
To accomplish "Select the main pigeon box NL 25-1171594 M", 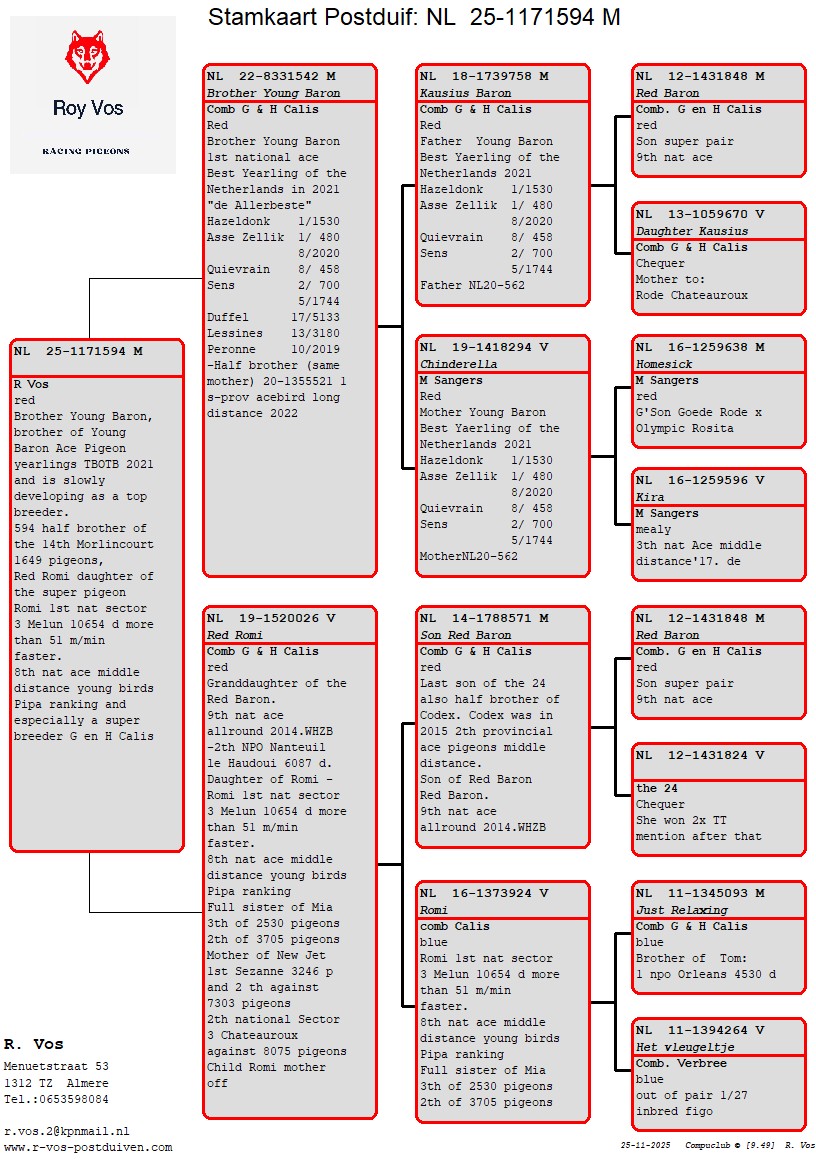I will (97, 595).
